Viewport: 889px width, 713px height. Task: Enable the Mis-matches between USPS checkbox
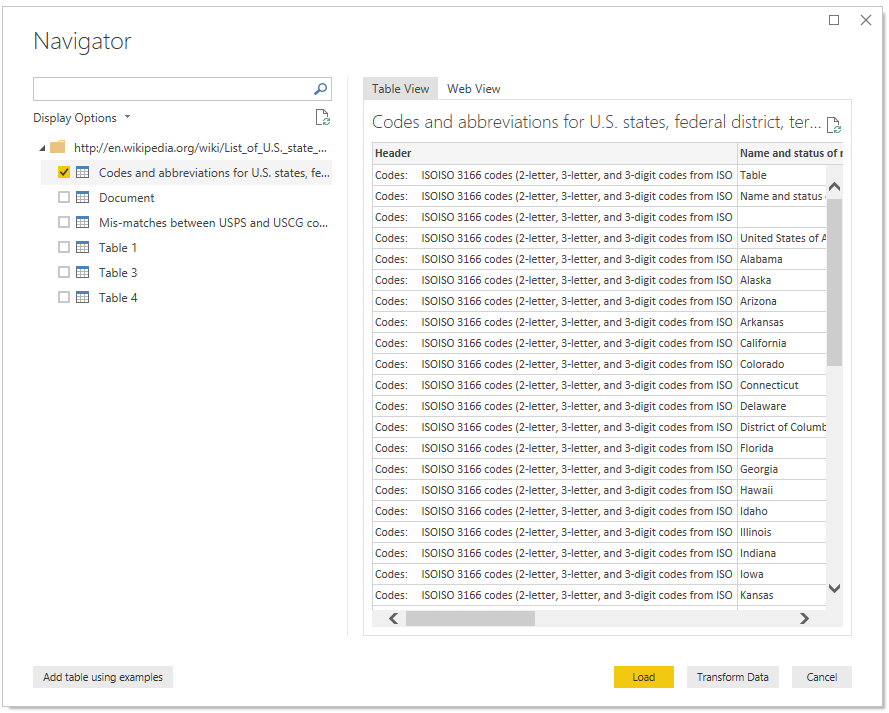(64, 223)
